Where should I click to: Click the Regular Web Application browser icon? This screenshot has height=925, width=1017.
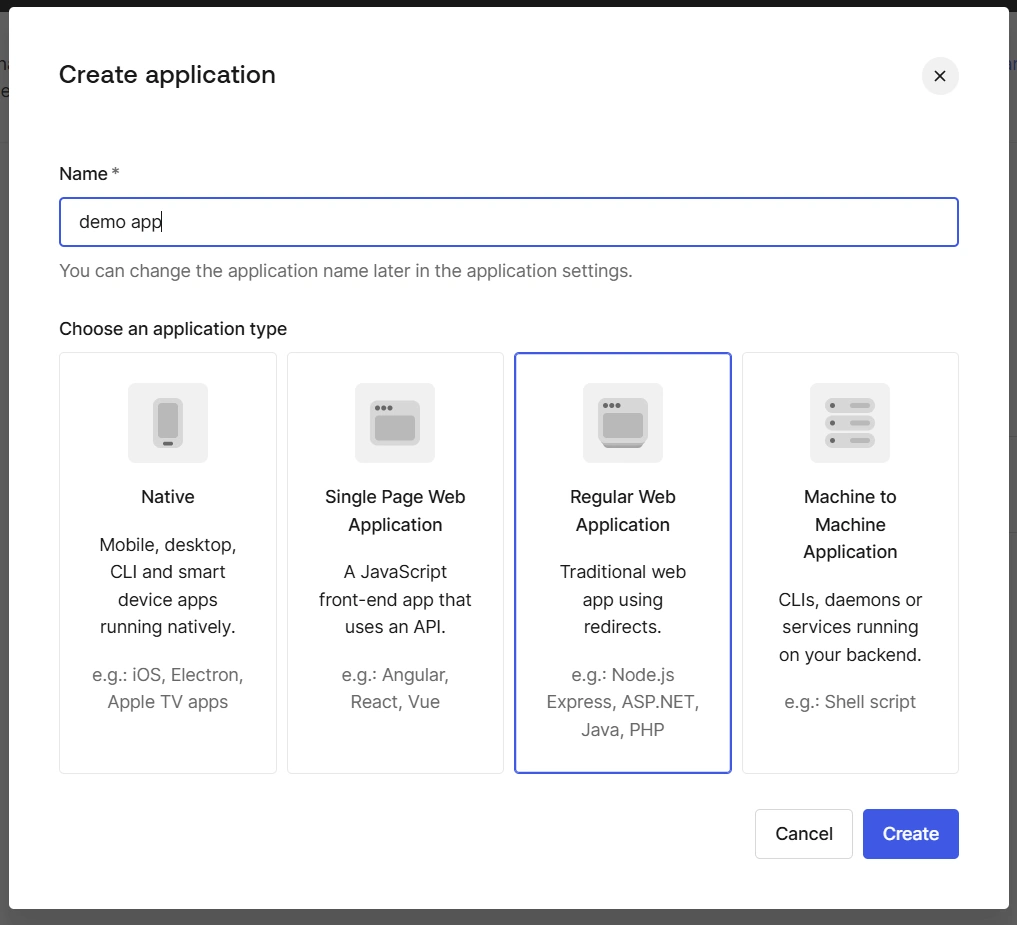pyautogui.click(x=622, y=422)
